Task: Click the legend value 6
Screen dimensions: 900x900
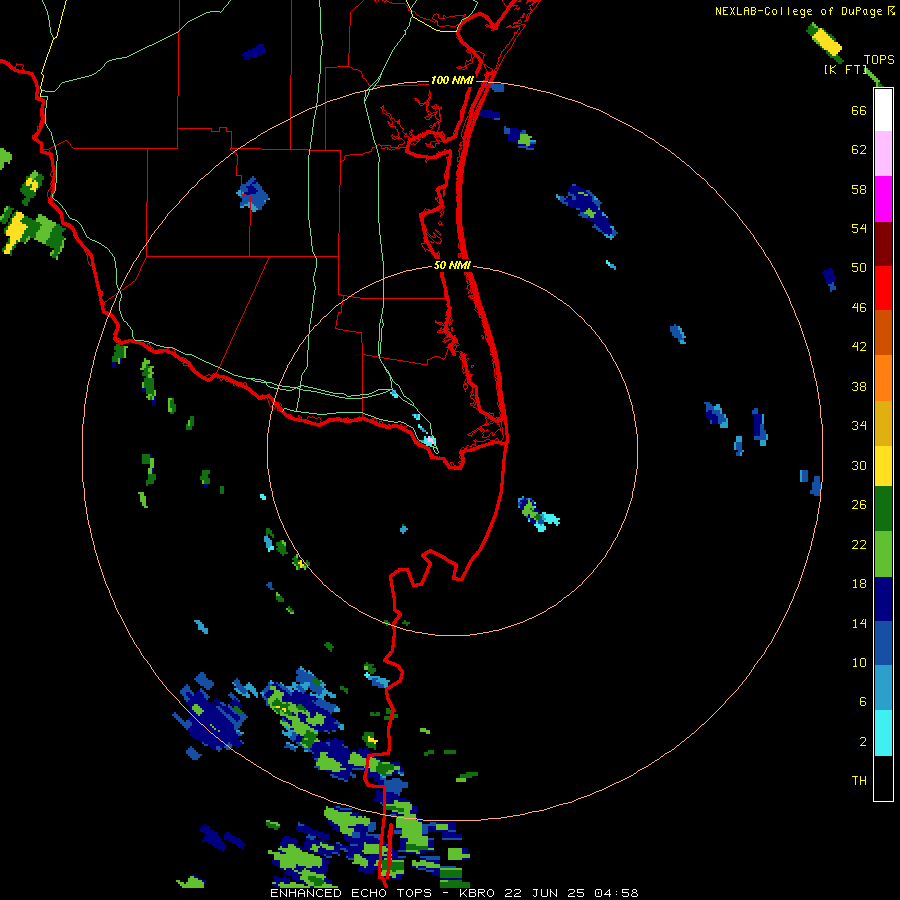Action: (863, 702)
